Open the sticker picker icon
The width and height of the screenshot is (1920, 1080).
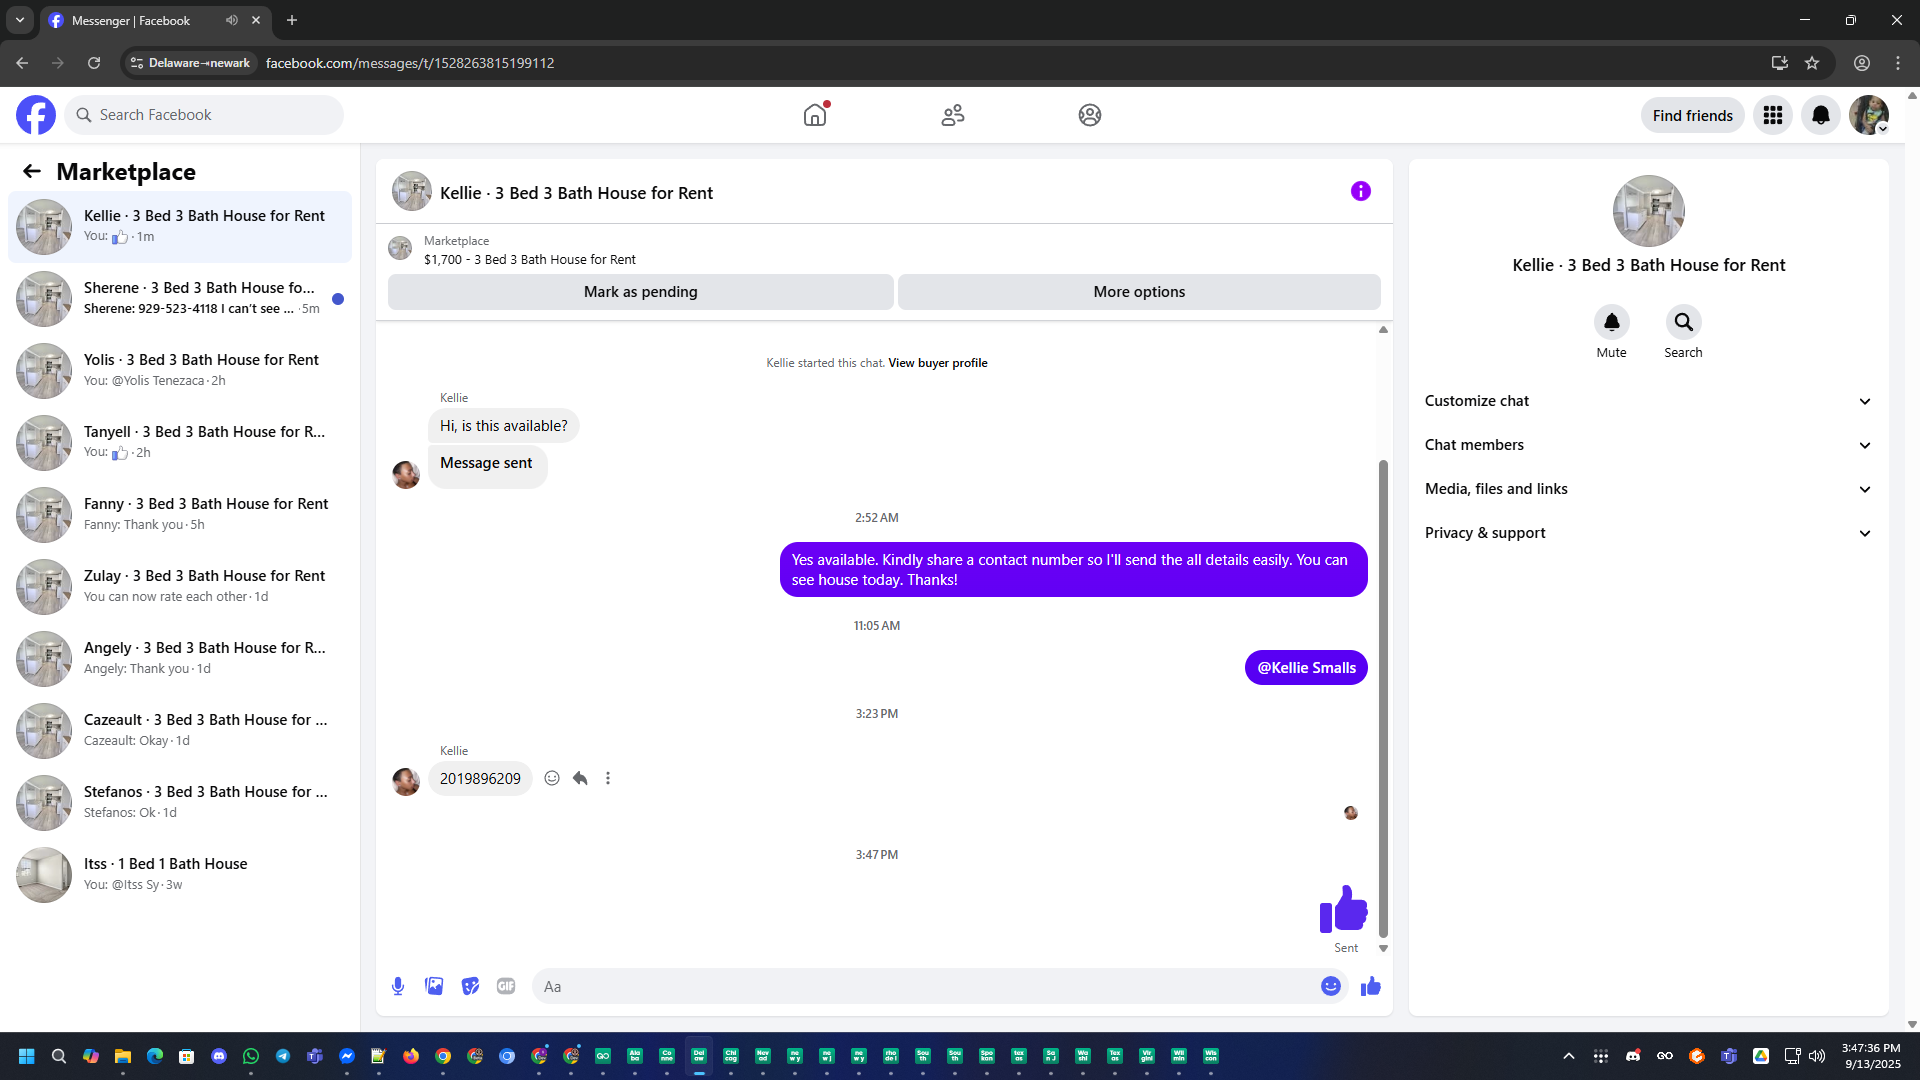[470, 986]
